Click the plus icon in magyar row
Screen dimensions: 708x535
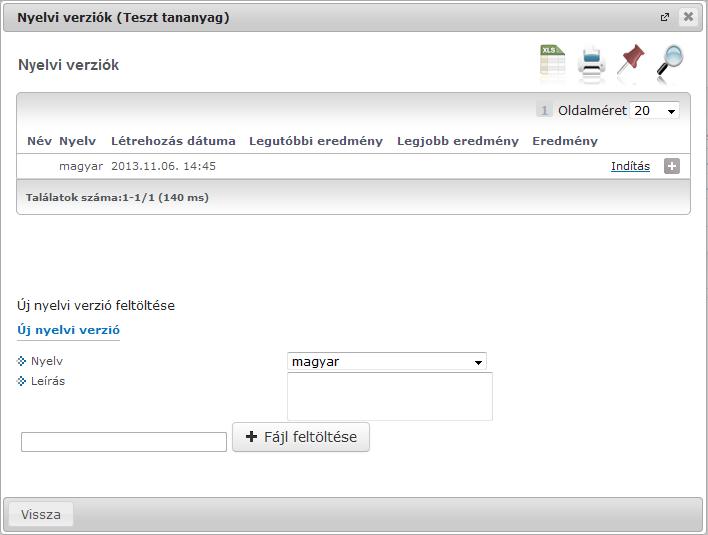(x=671, y=166)
